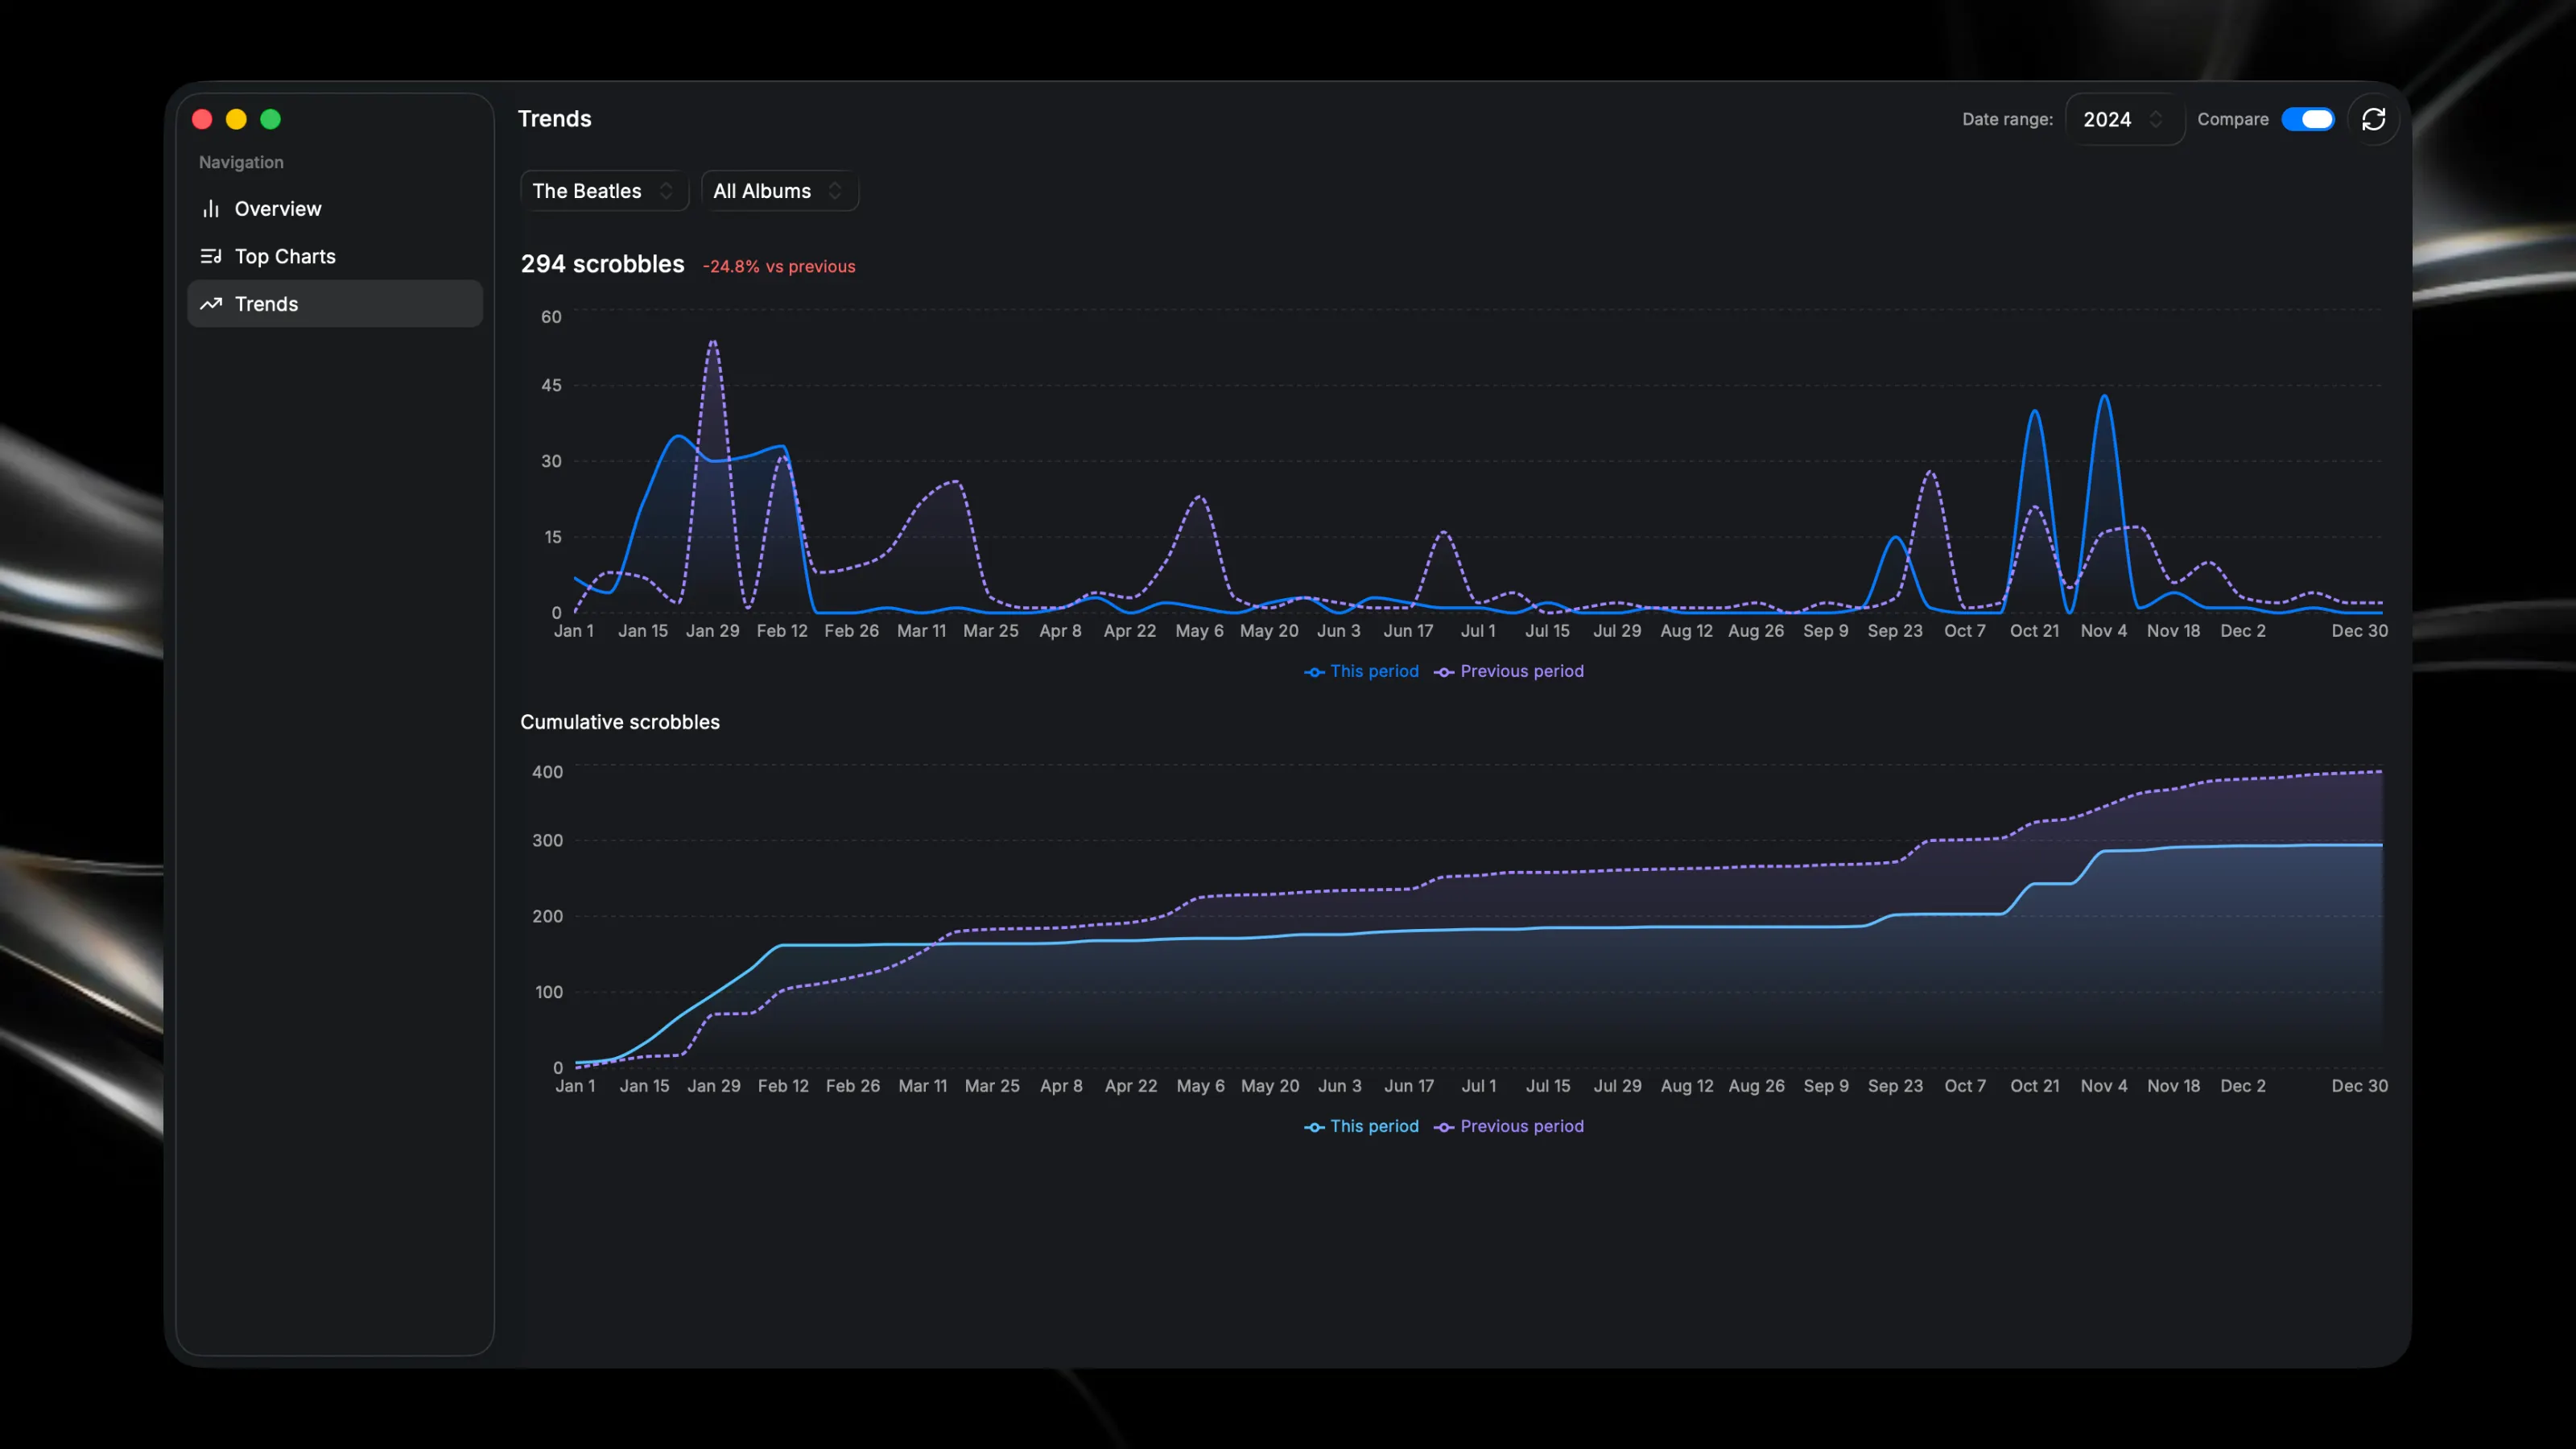Close the window with red button

[202, 119]
